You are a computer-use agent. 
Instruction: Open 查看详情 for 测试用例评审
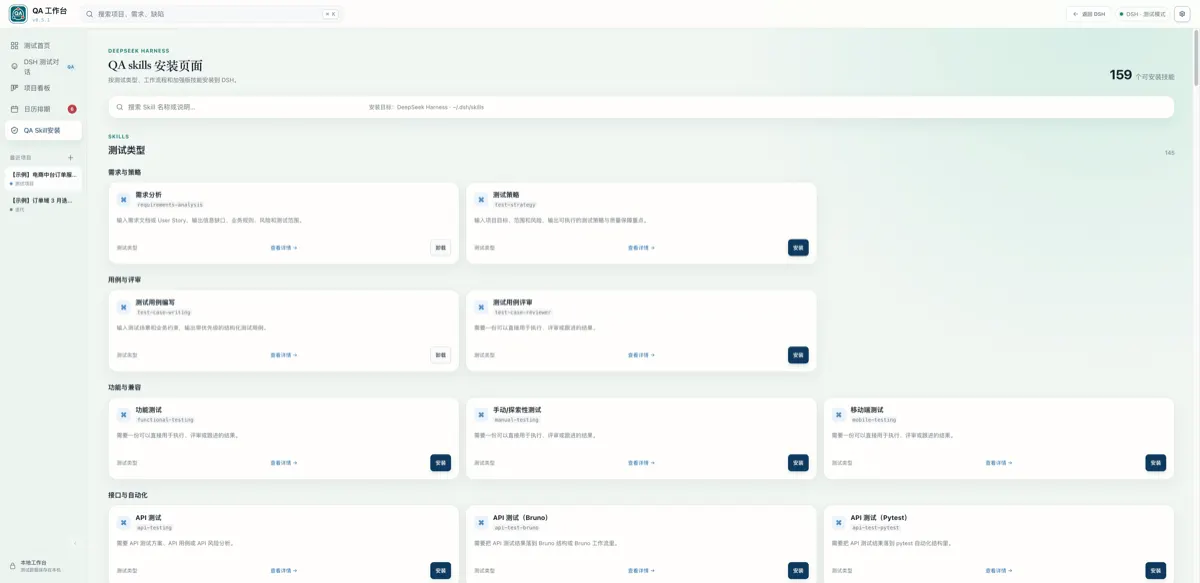click(x=641, y=355)
